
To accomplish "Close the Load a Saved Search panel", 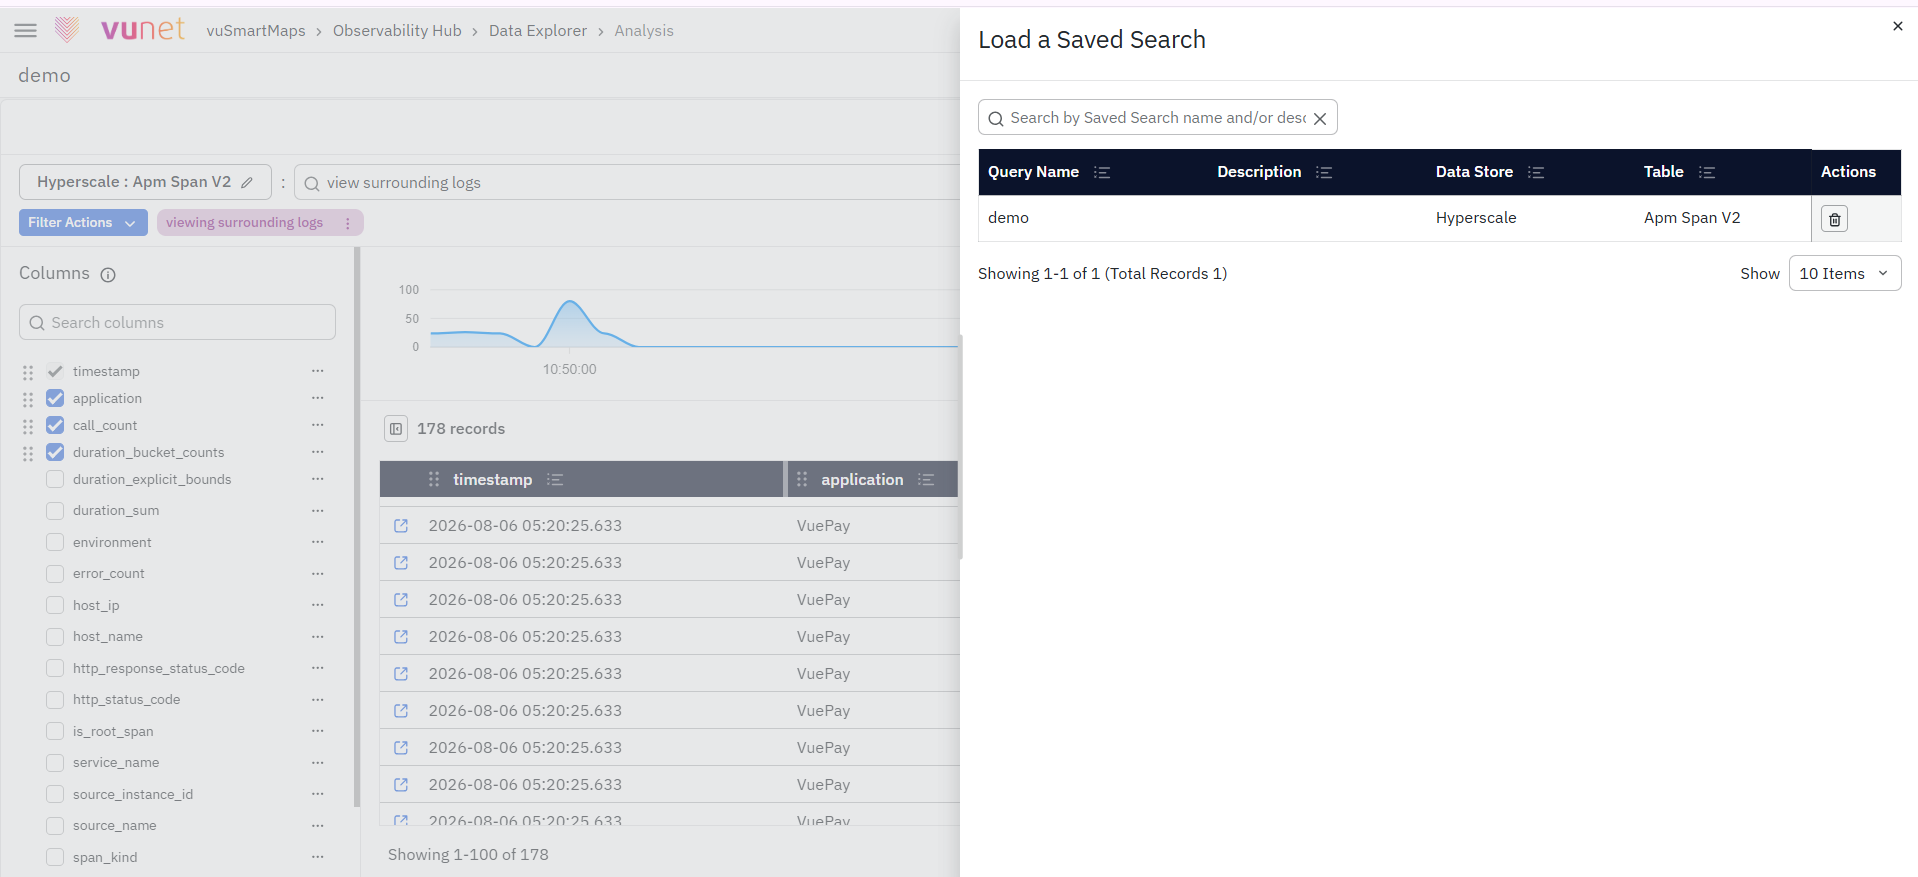I will coord(1897,26).
